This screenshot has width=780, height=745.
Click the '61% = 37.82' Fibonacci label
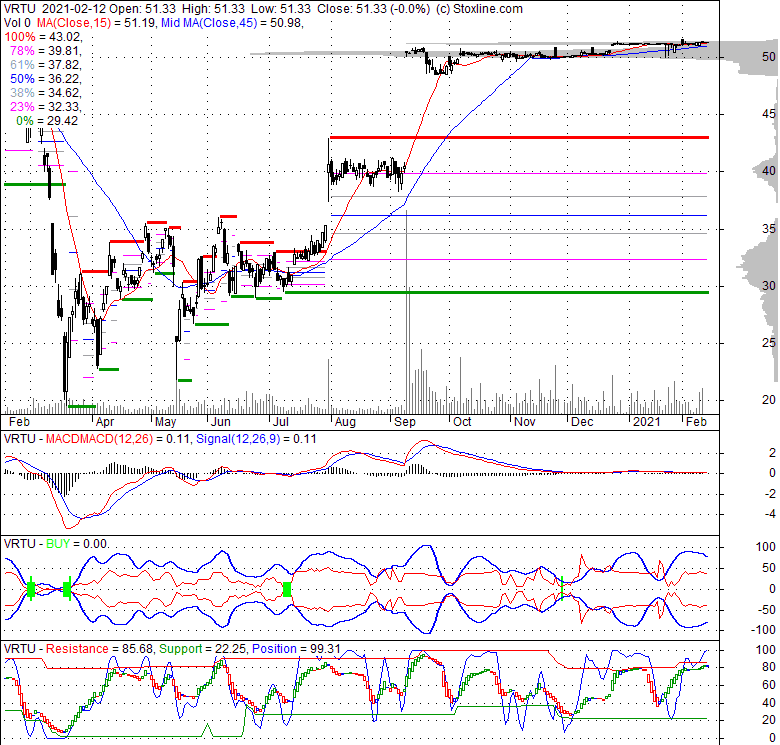coord(45,65)
